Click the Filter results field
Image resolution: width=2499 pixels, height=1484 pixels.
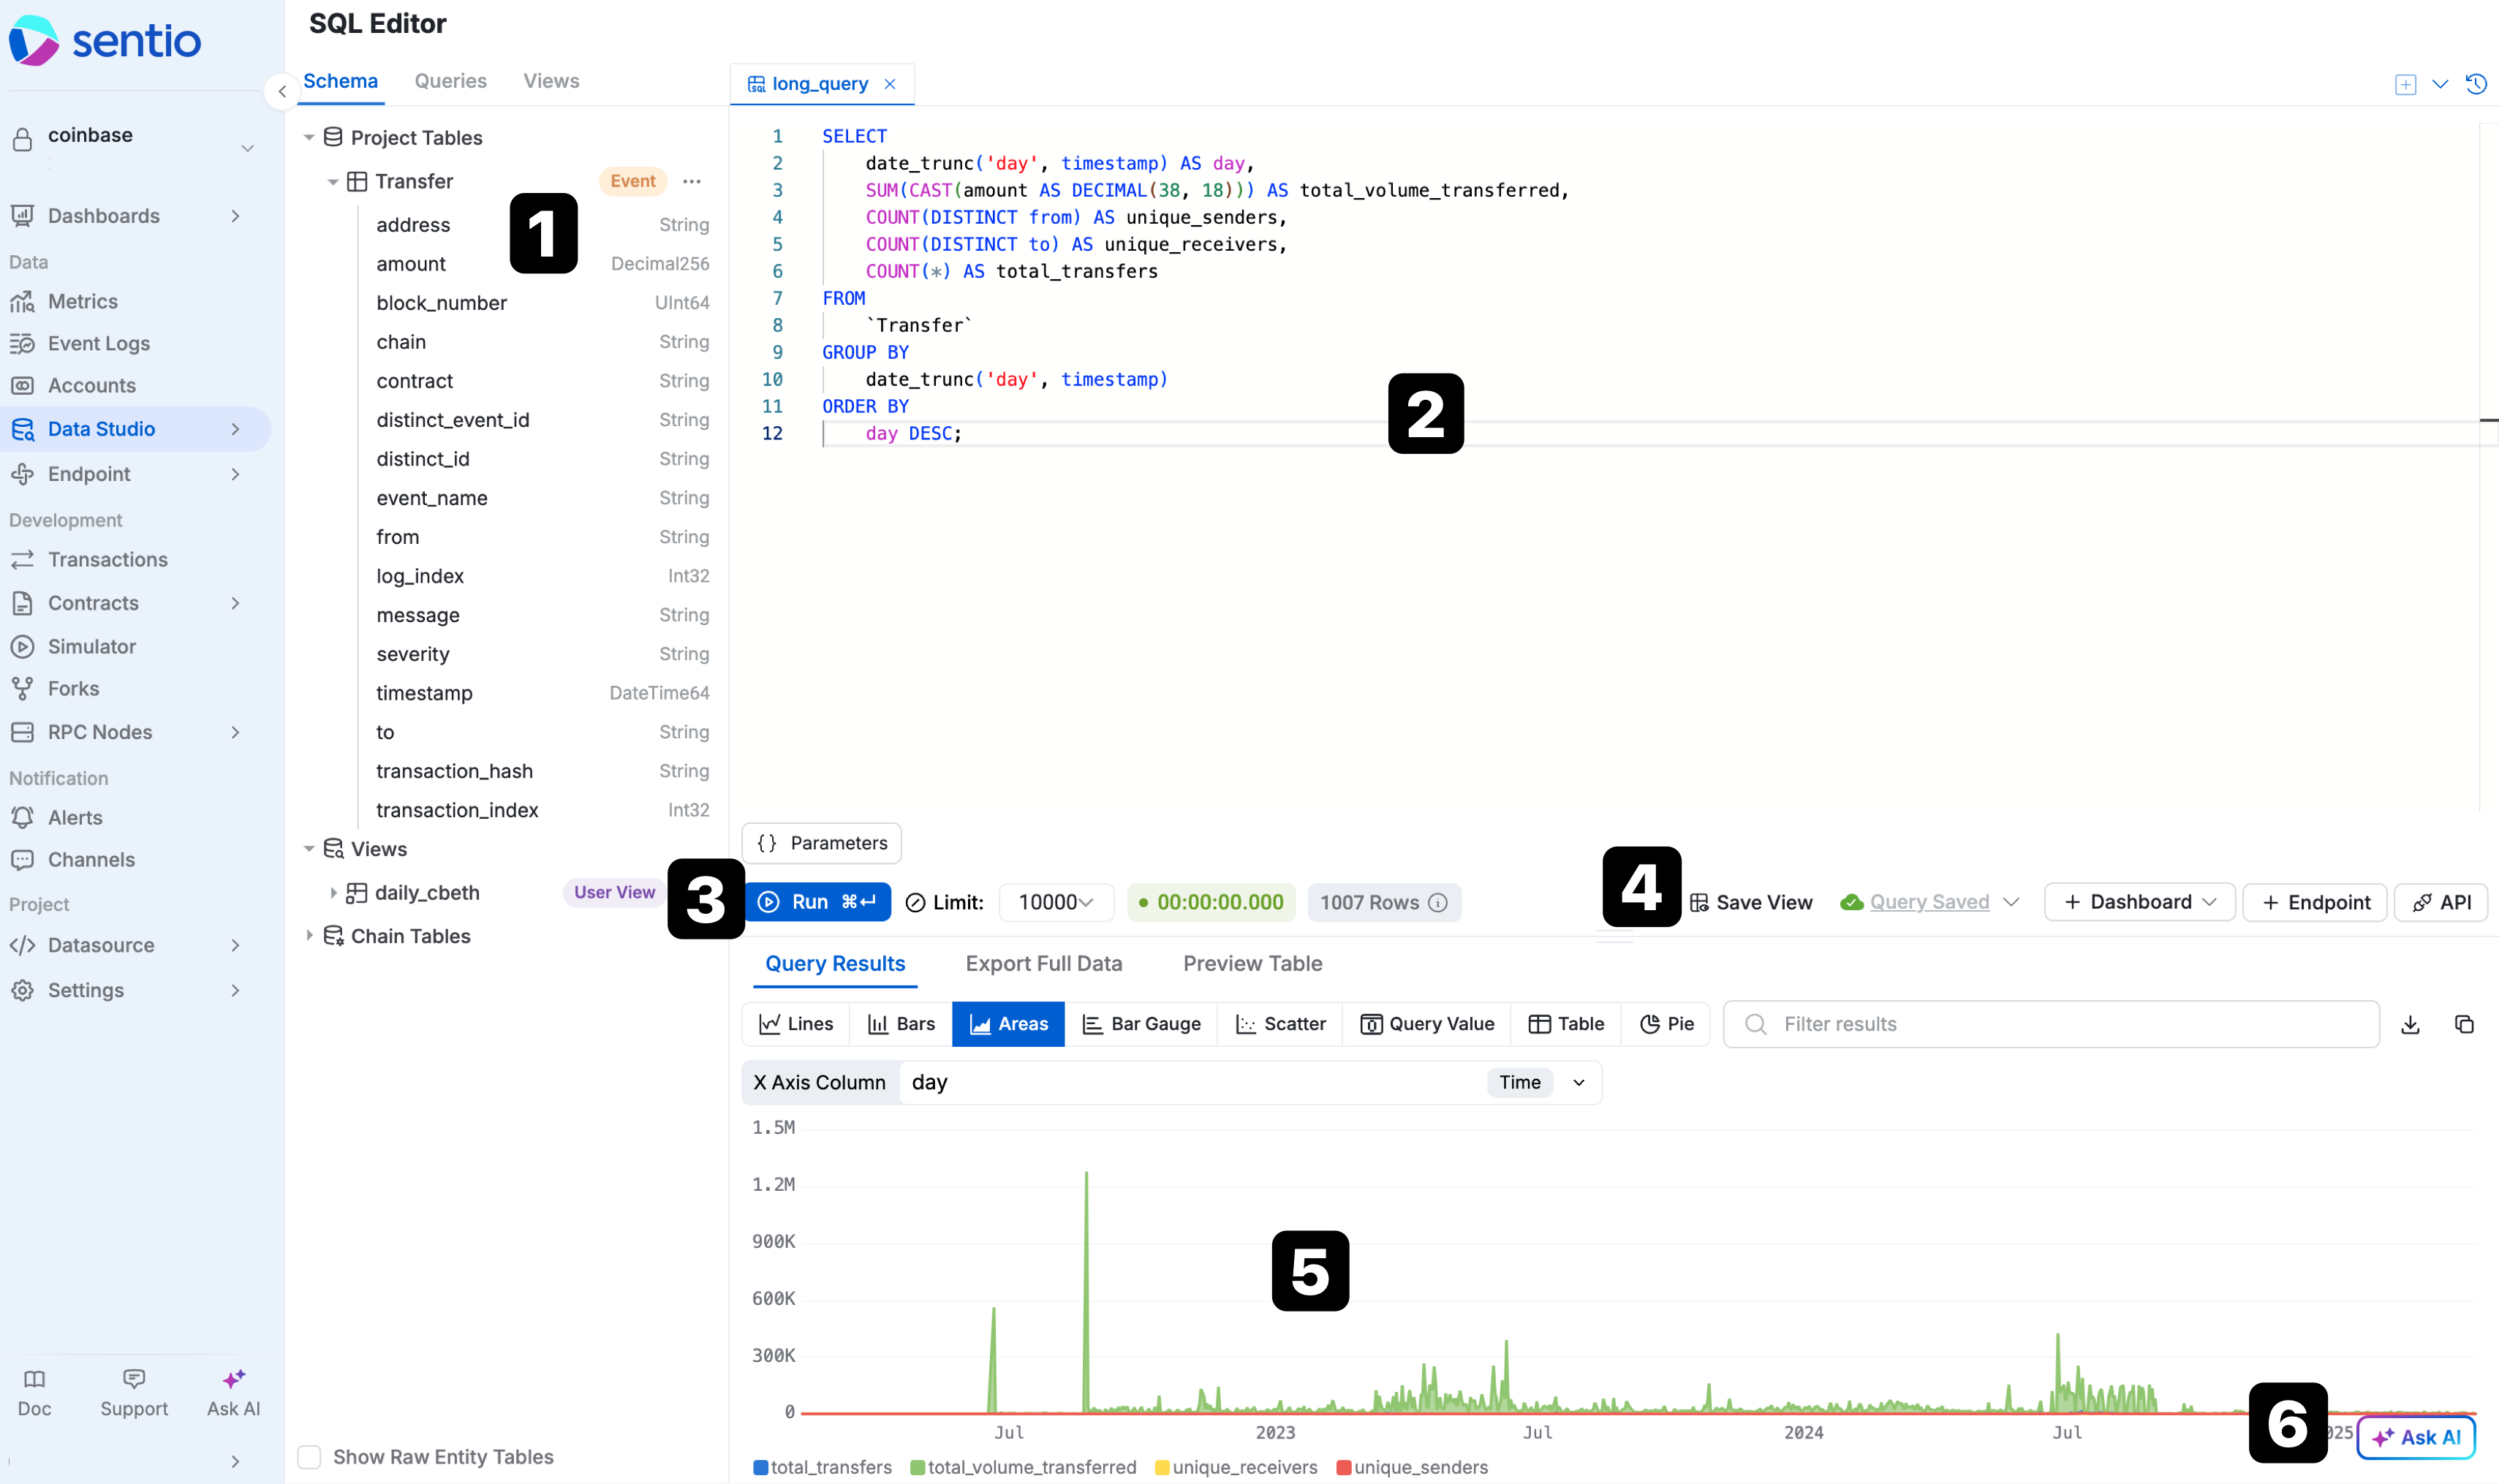2050,1023
